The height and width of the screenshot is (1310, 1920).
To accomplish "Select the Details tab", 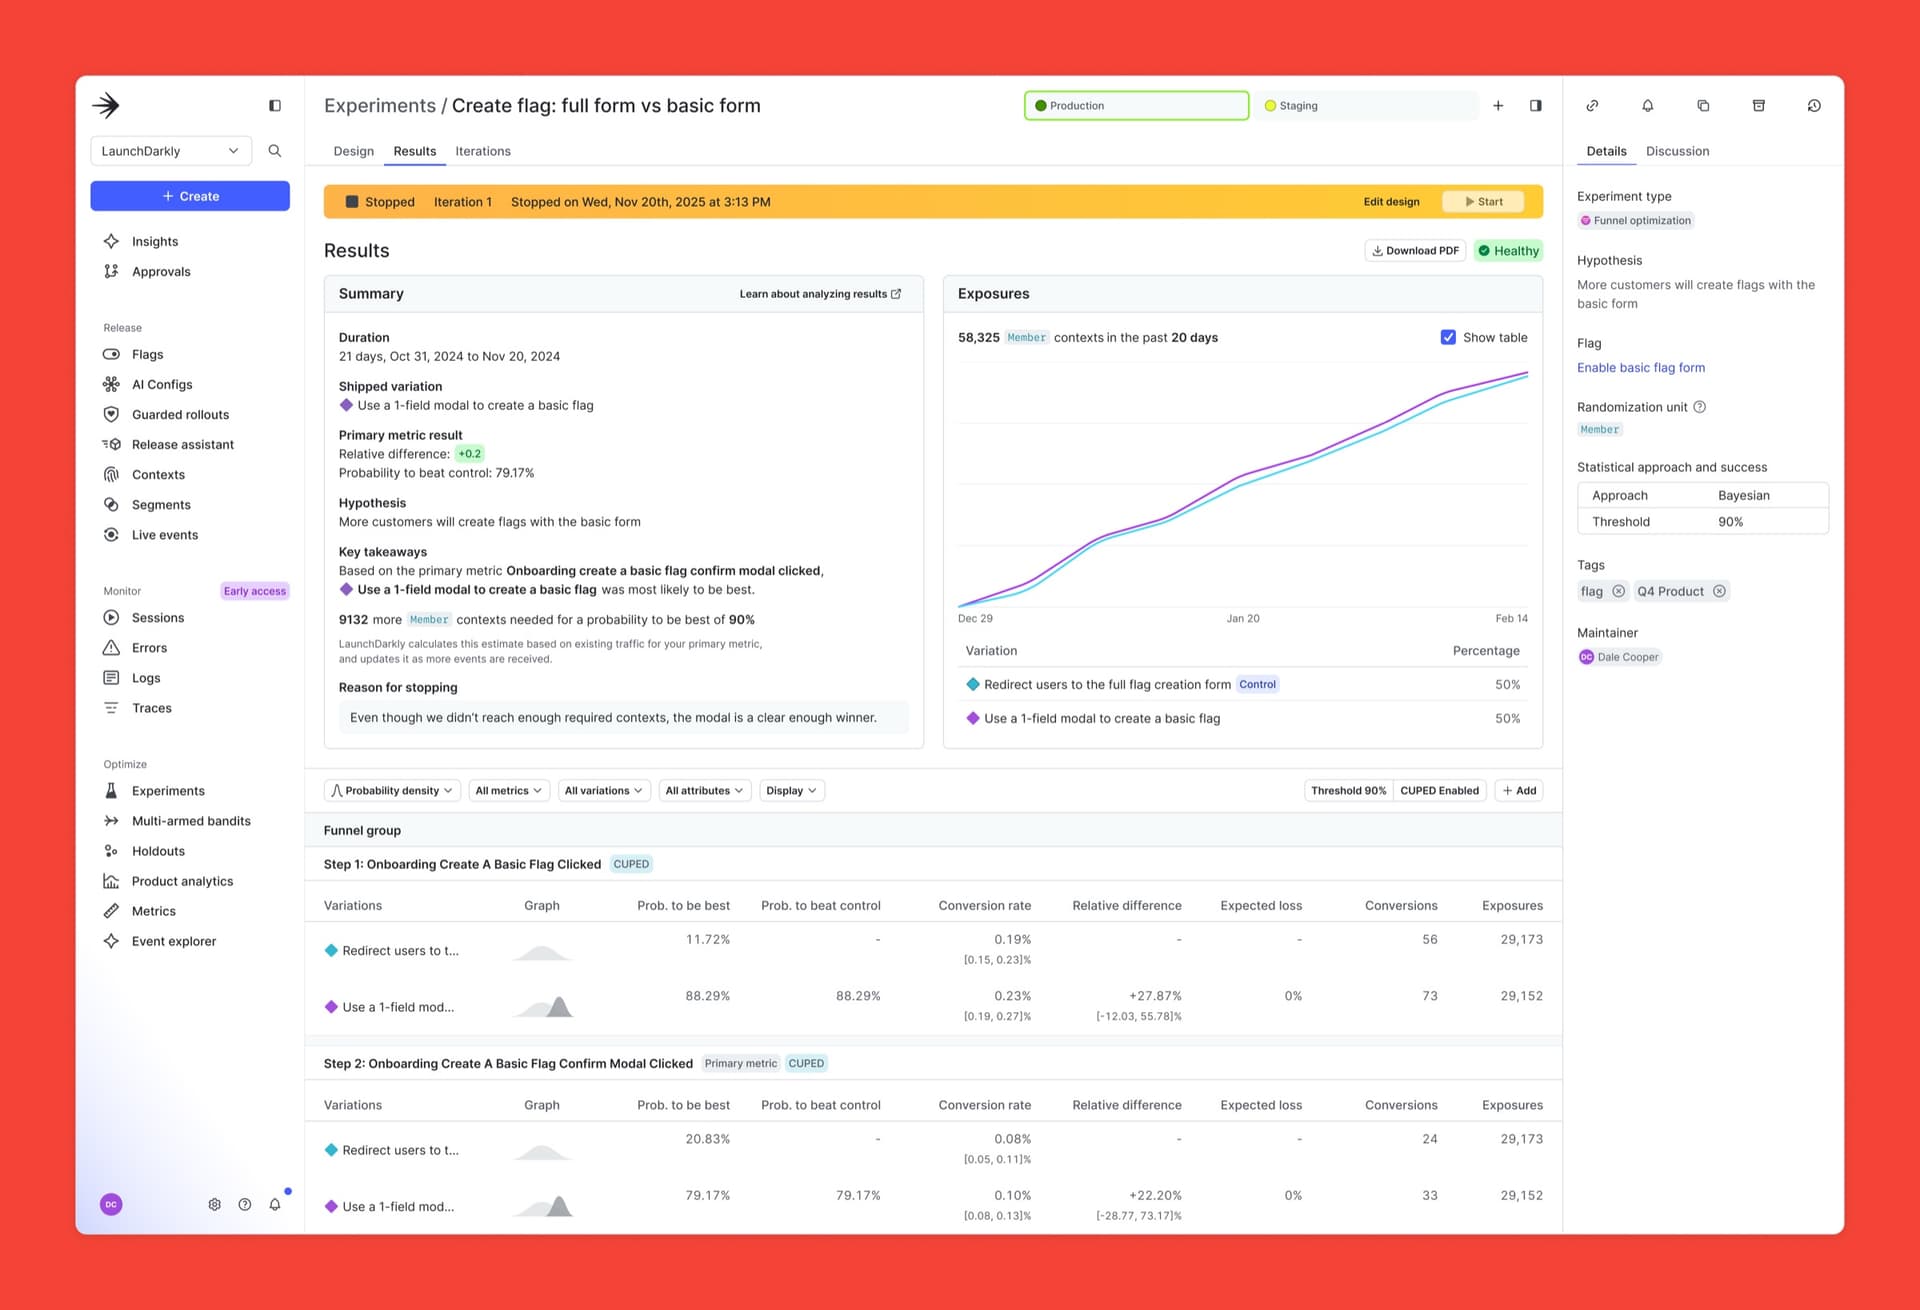I will 1606,151.
